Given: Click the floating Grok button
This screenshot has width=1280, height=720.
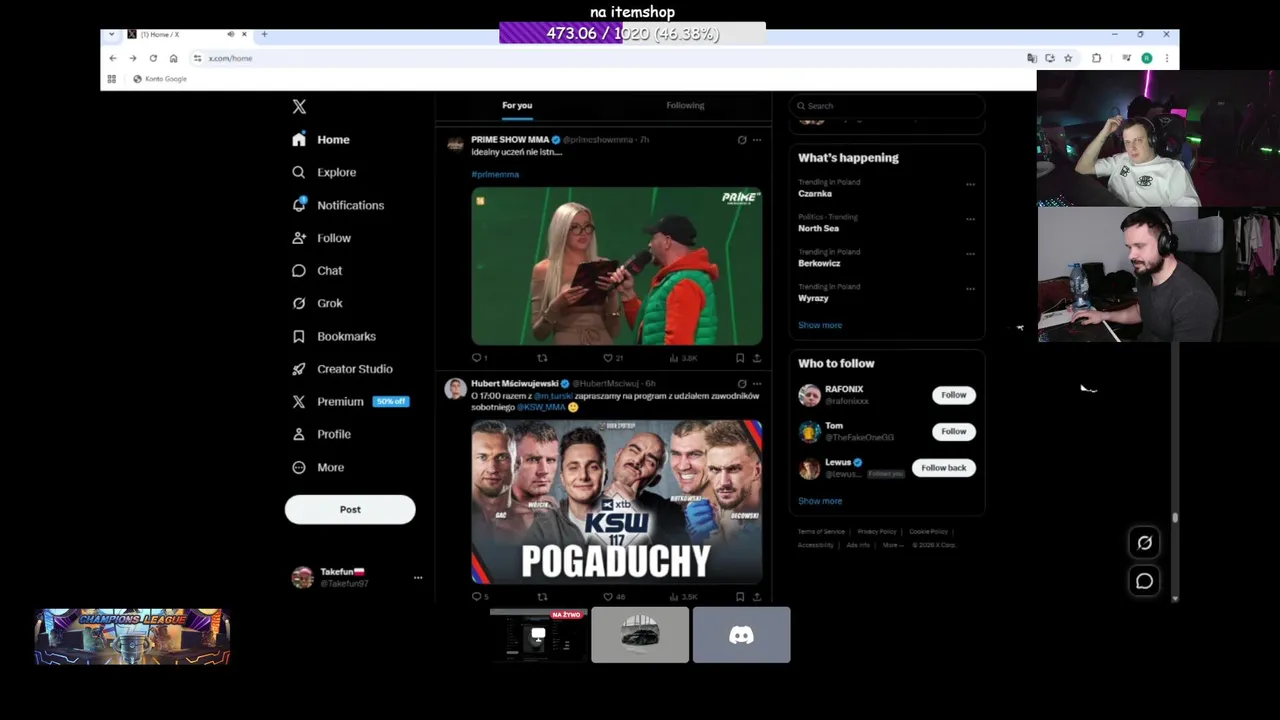Looking at the screenshot, I should click(1145, 543).
